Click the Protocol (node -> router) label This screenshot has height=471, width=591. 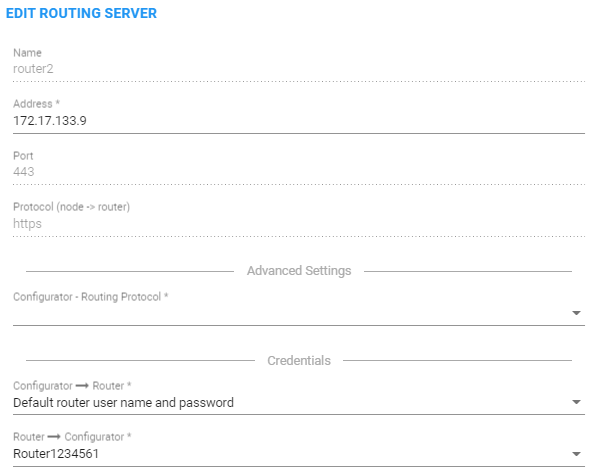point(71,207)
